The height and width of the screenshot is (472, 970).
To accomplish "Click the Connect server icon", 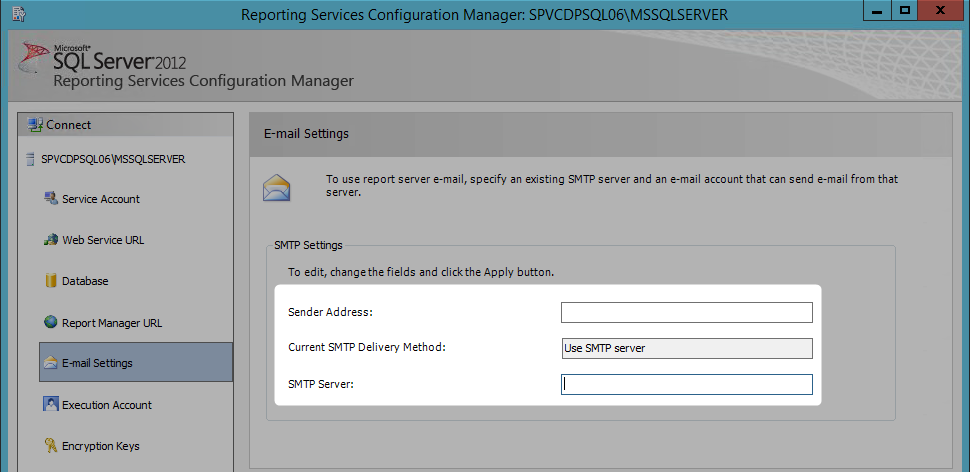I will 35,124.
